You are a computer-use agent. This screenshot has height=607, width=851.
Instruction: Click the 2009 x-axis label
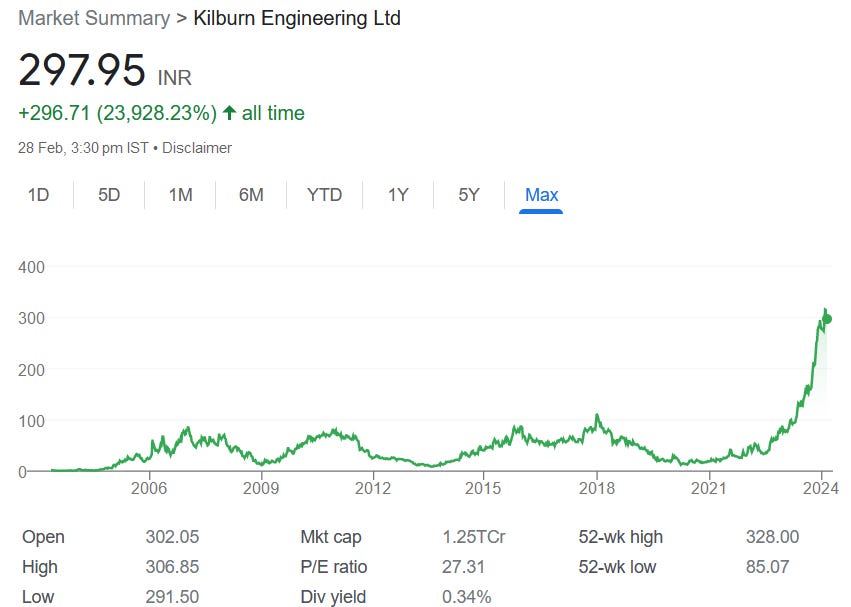pos(261,488)
